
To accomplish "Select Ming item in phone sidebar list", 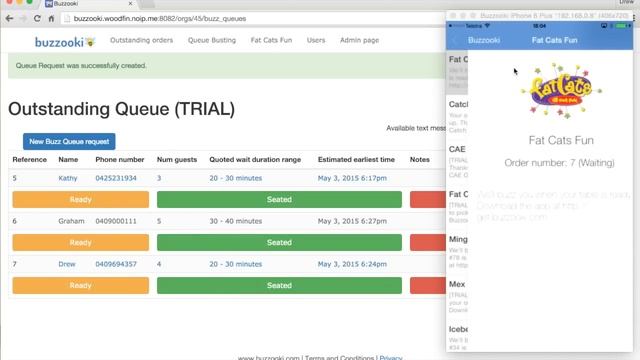I will point(458,251).
